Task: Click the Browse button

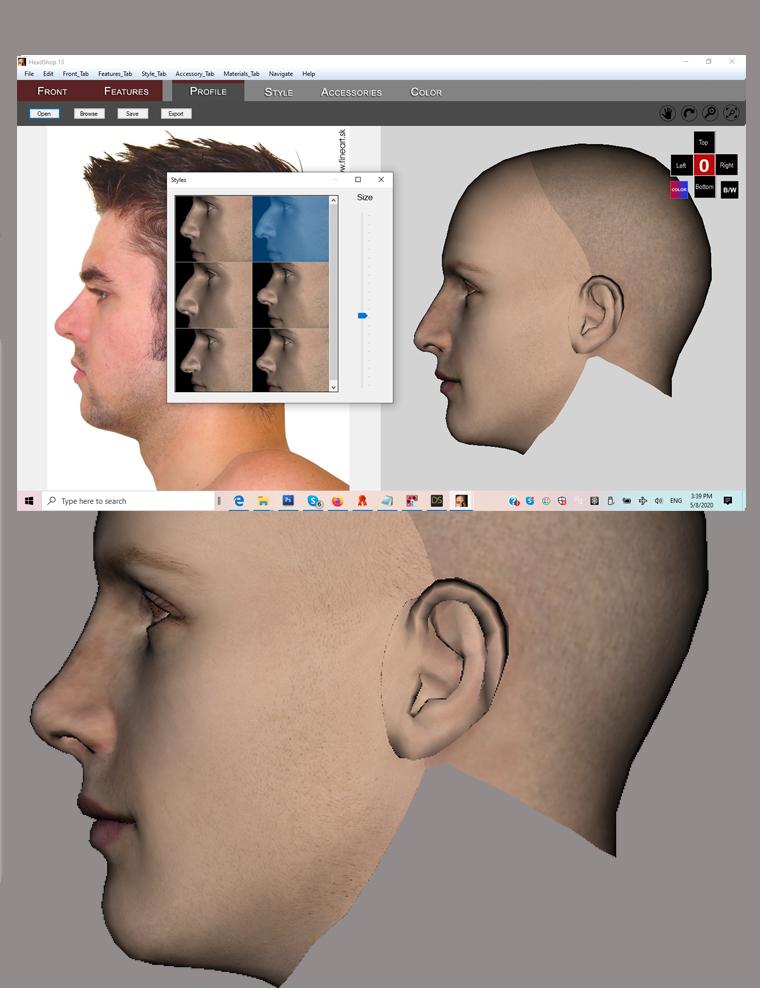Action: click(x=88, y=113)
